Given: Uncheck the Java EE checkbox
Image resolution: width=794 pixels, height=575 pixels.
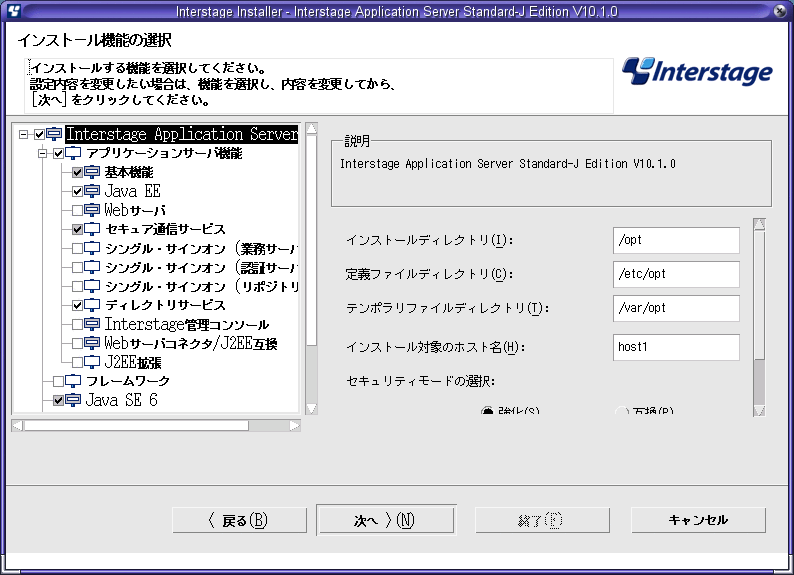Looking at the screenshot, I should pos(77,191).
